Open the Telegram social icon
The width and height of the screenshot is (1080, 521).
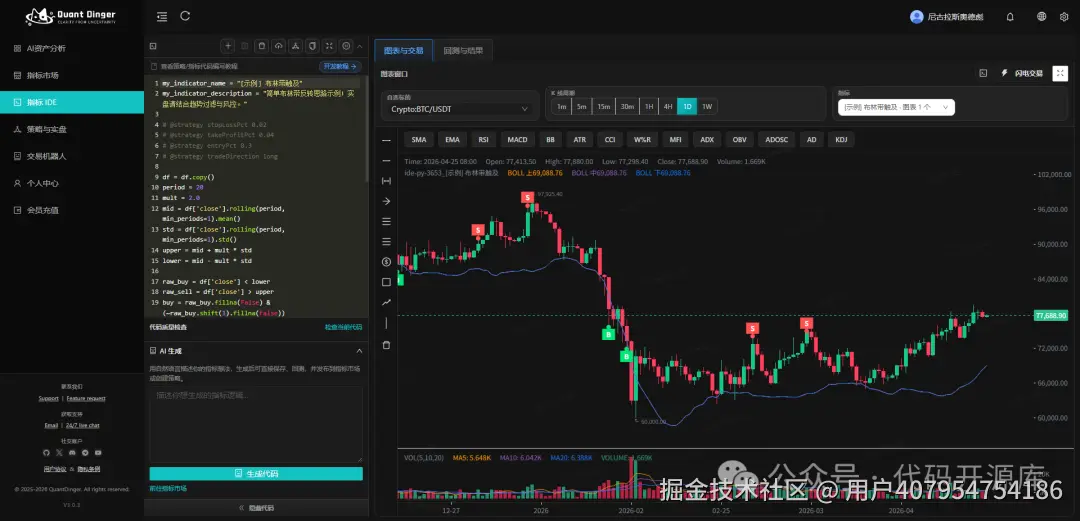pyautogui.click(x=85, y=453)
